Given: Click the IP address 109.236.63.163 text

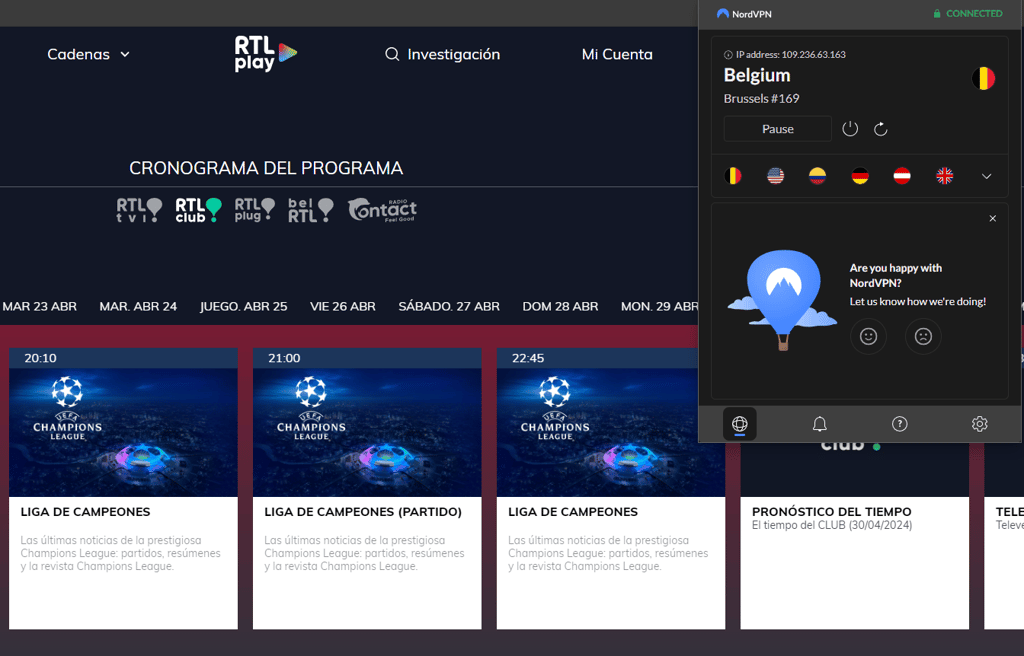Looking at the screenshot, I should (x=791, y=55).
